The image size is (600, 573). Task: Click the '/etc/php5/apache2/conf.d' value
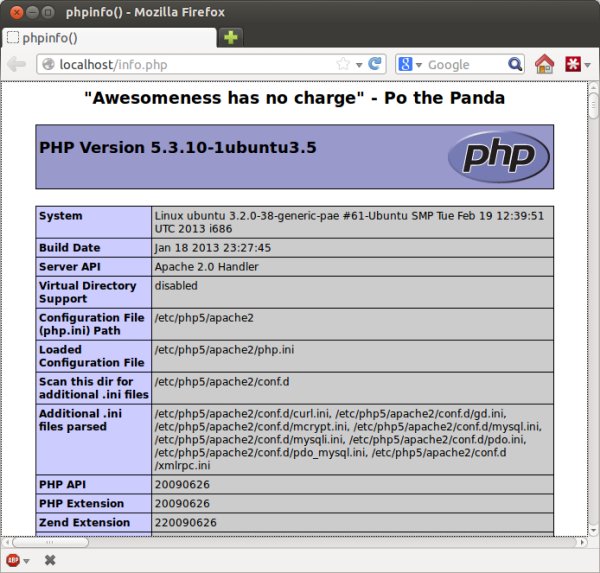222,382
